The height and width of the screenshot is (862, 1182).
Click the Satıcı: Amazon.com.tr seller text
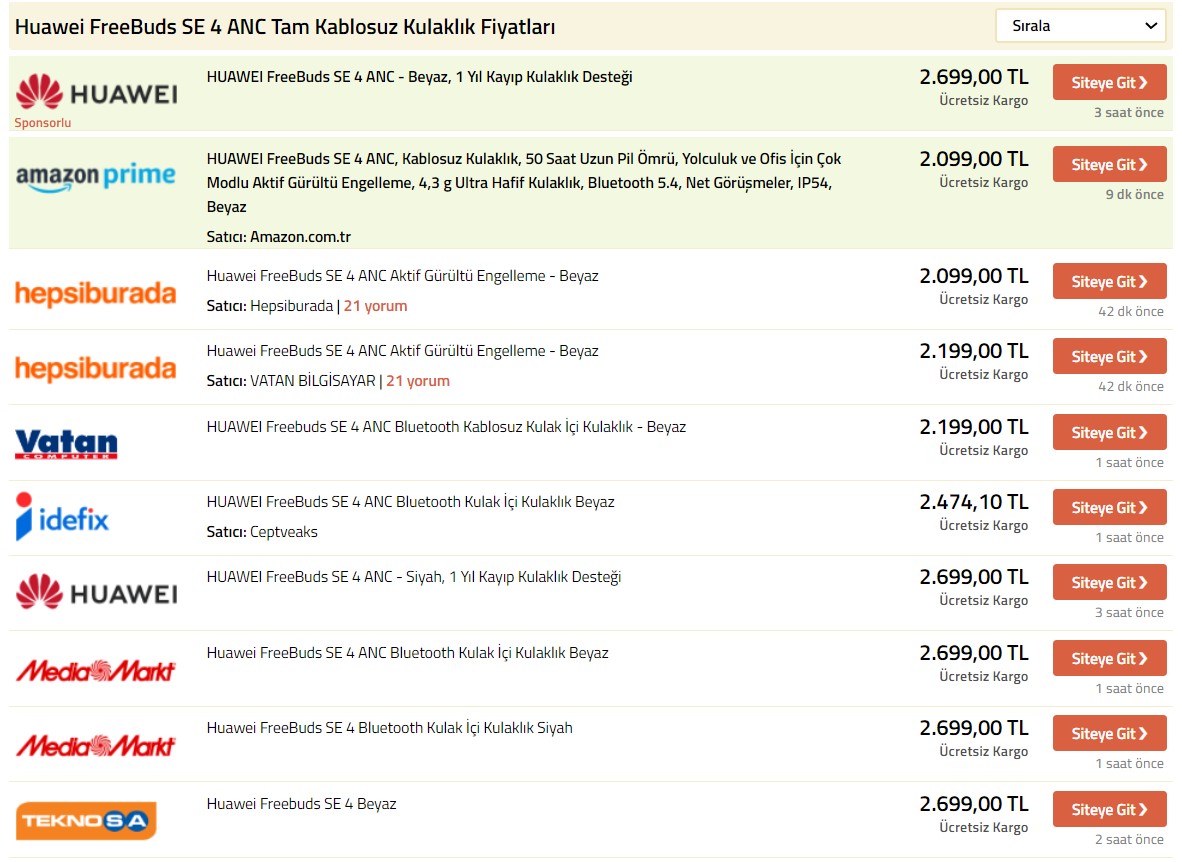279,237
